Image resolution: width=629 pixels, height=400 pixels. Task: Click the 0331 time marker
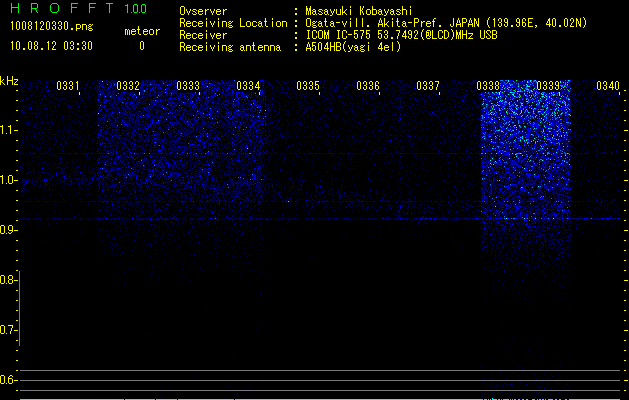pos(68,86)
